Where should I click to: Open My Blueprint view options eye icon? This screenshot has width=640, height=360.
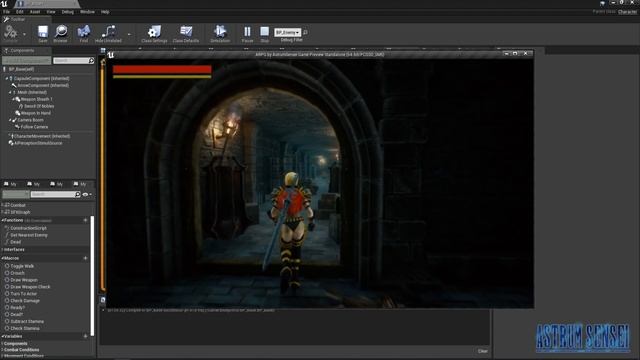point(87,194)
